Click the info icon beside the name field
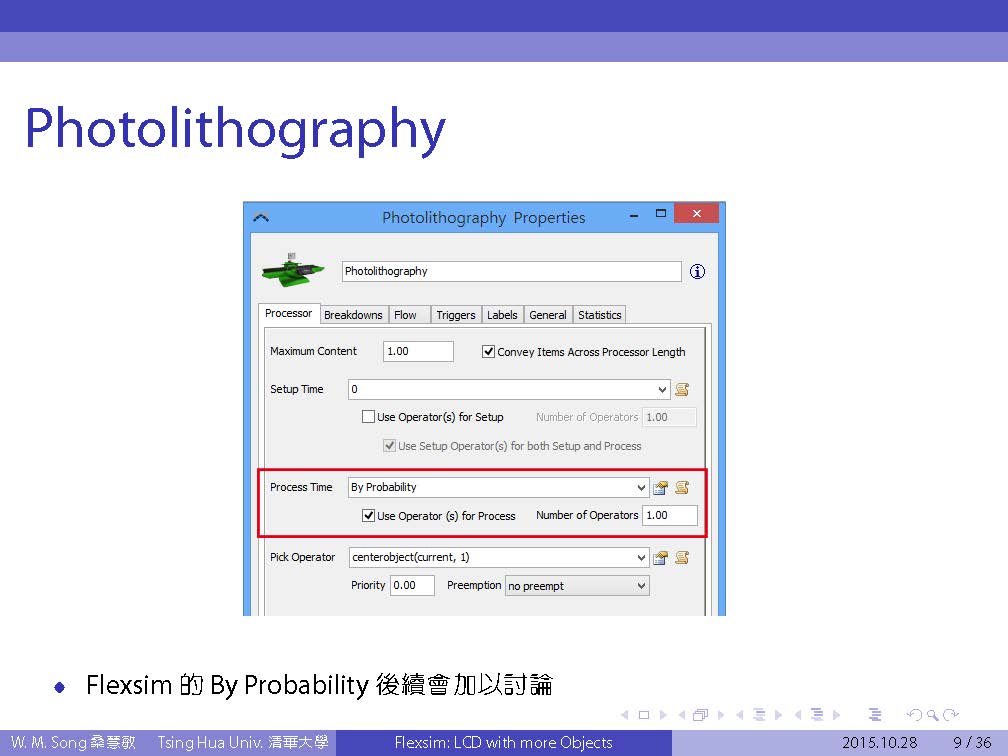 [697, 272]
